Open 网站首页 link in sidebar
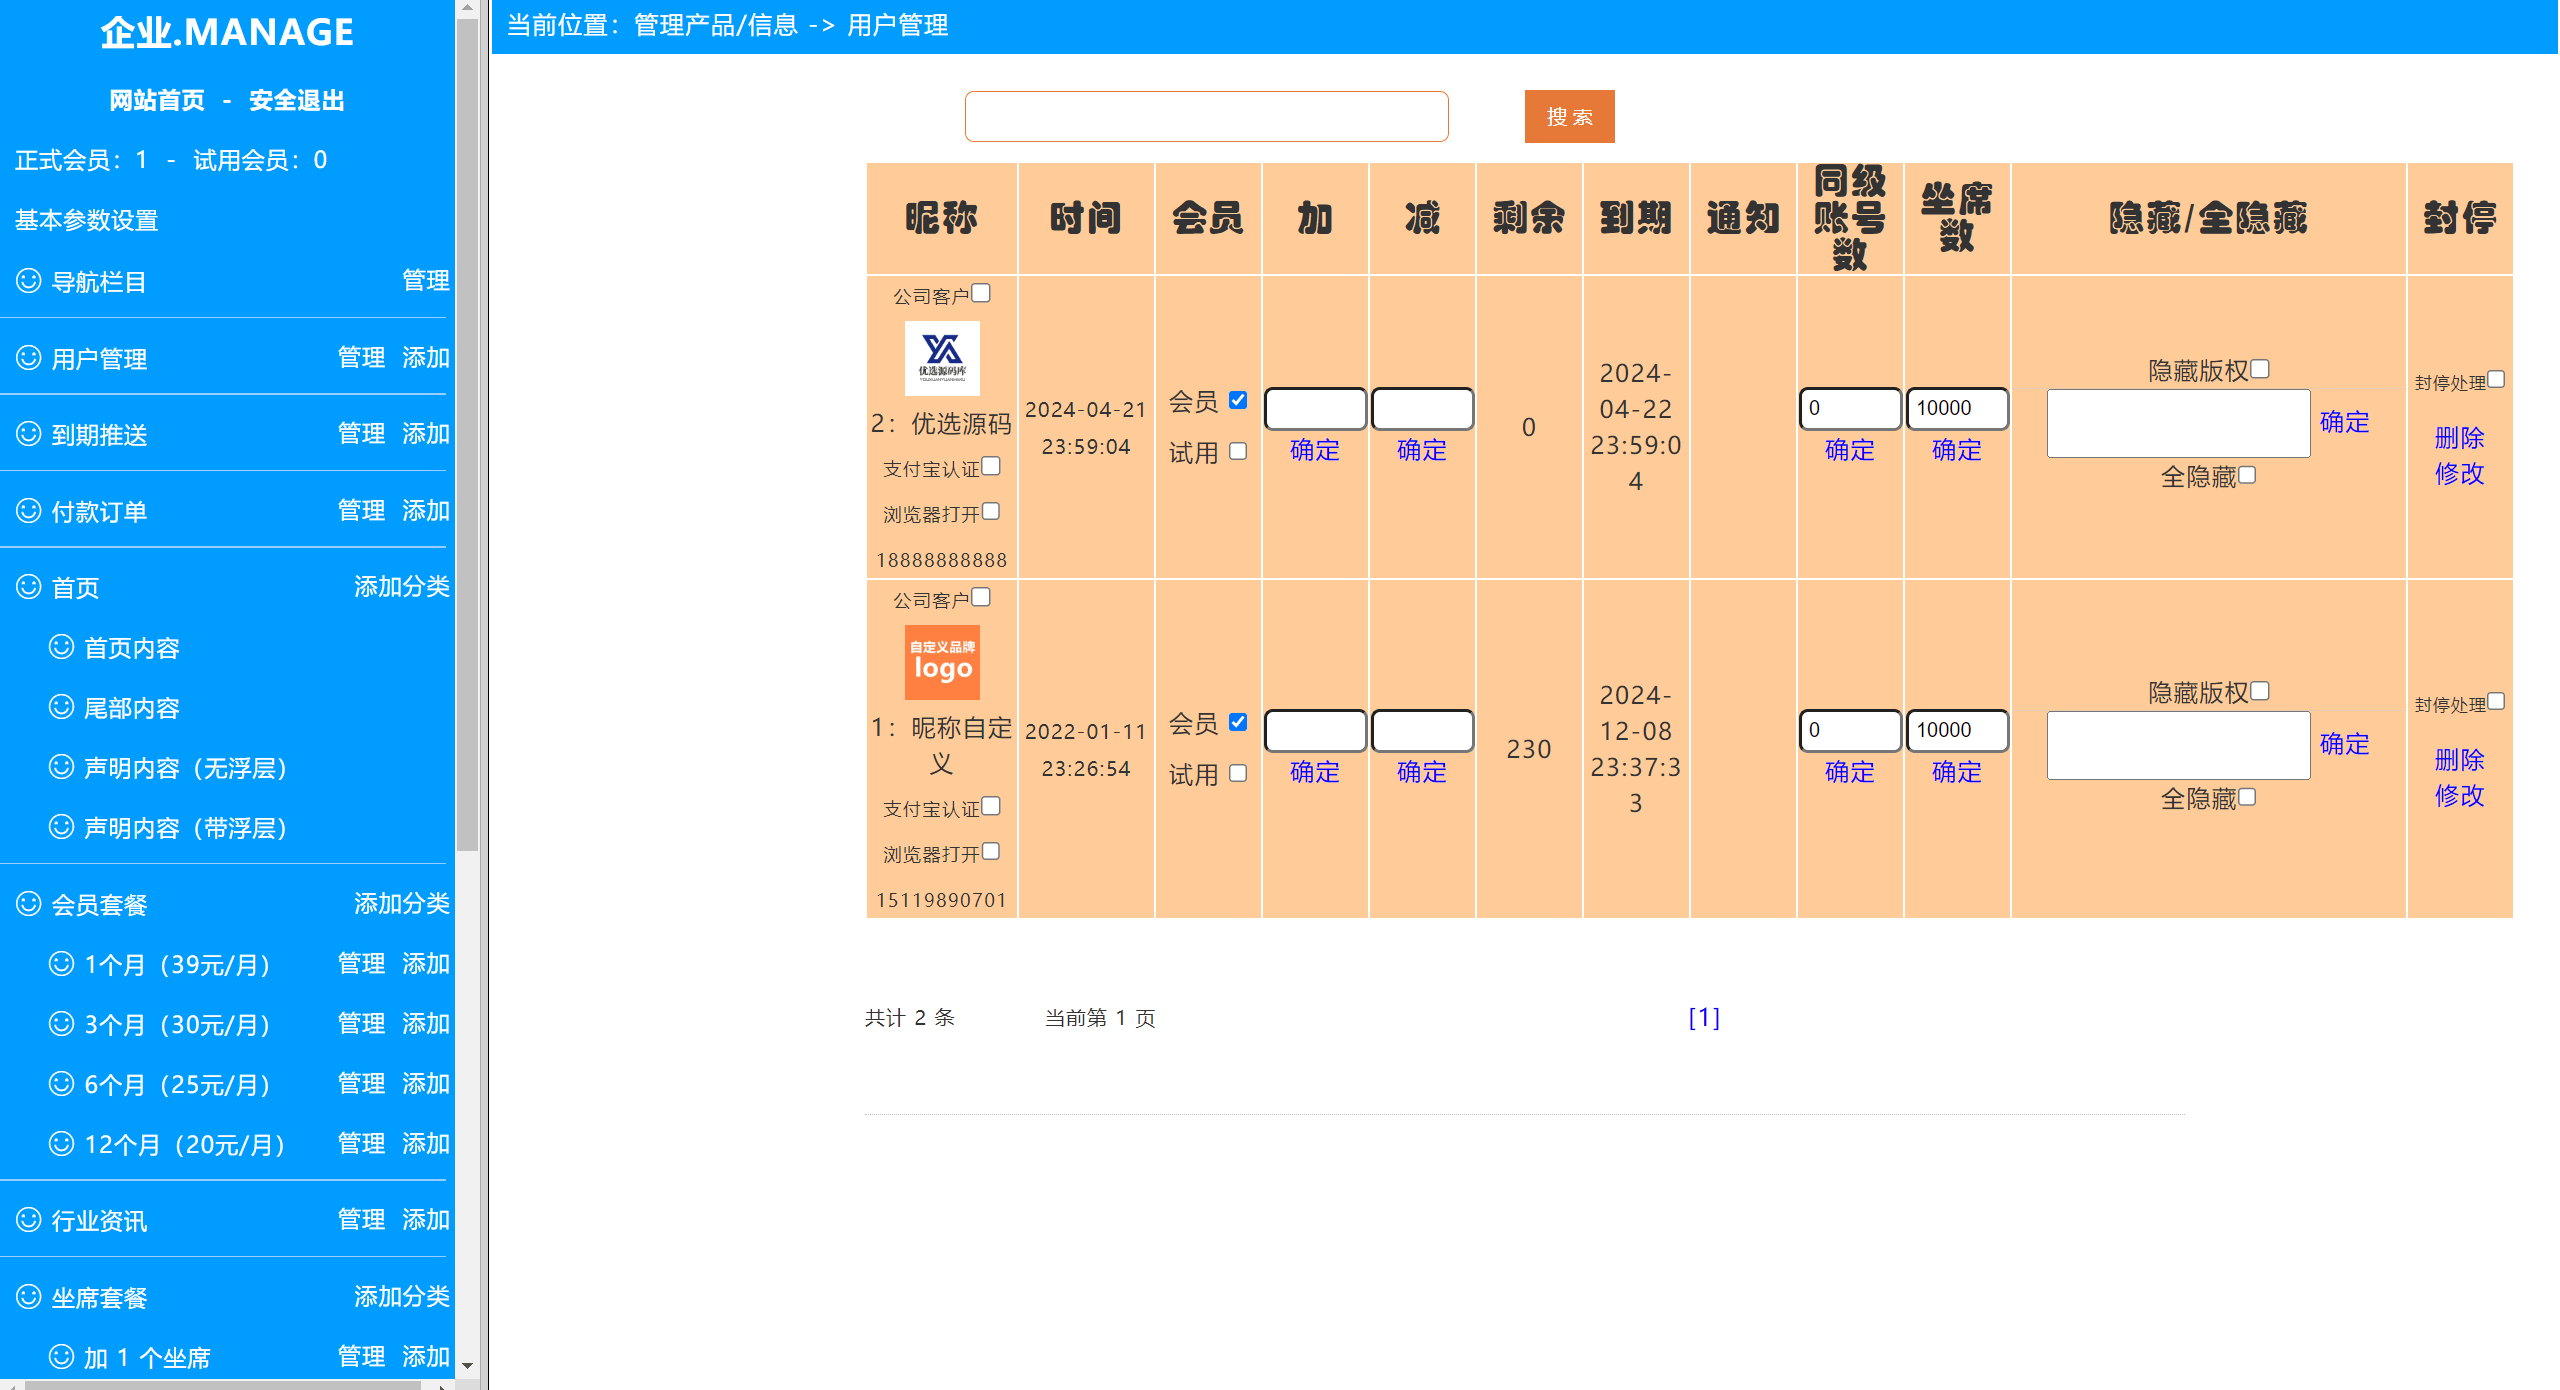This screenshot has height=1390, width=2560. (x=157, y=100)
